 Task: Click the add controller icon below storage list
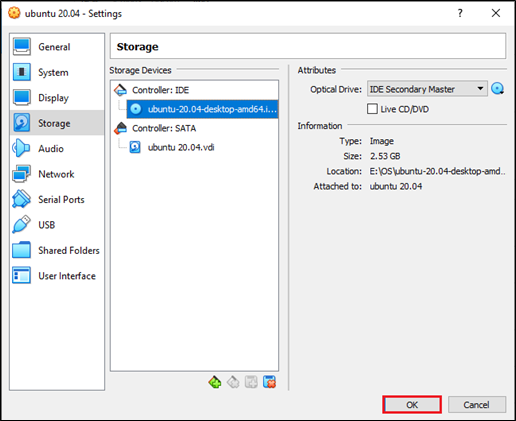point(215,382)
